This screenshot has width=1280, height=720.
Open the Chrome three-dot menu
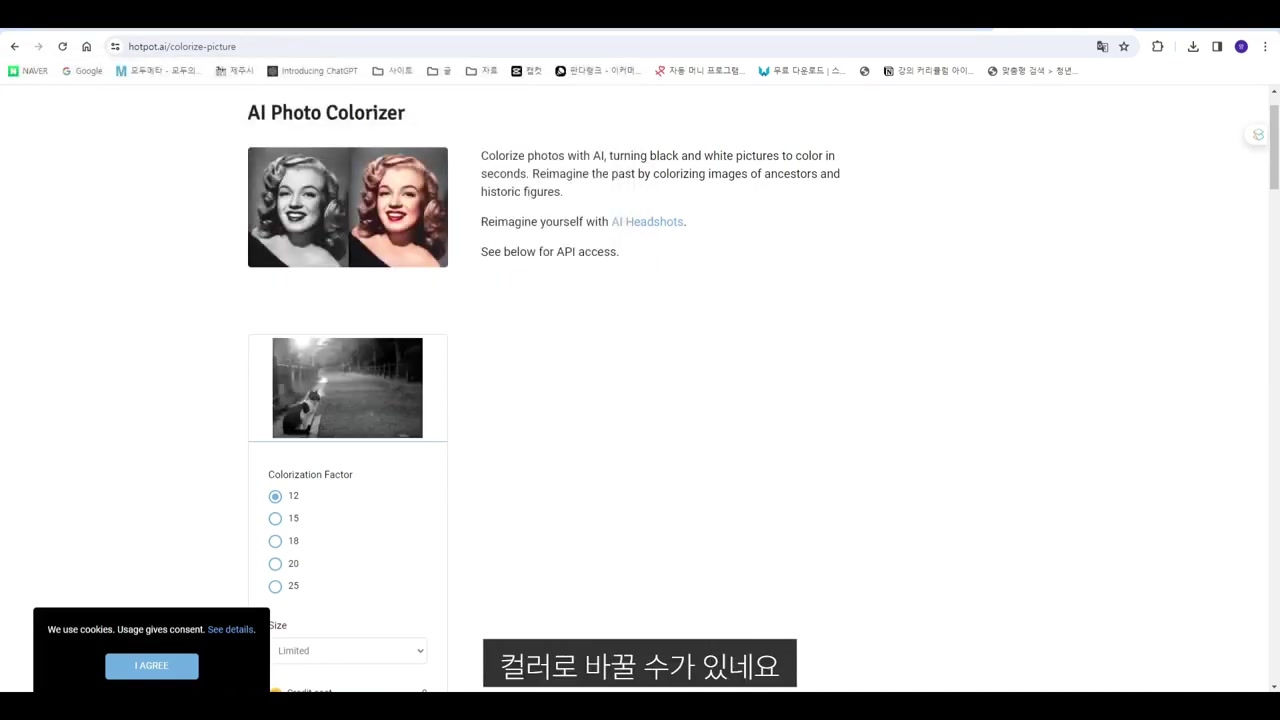(1265, 47)
